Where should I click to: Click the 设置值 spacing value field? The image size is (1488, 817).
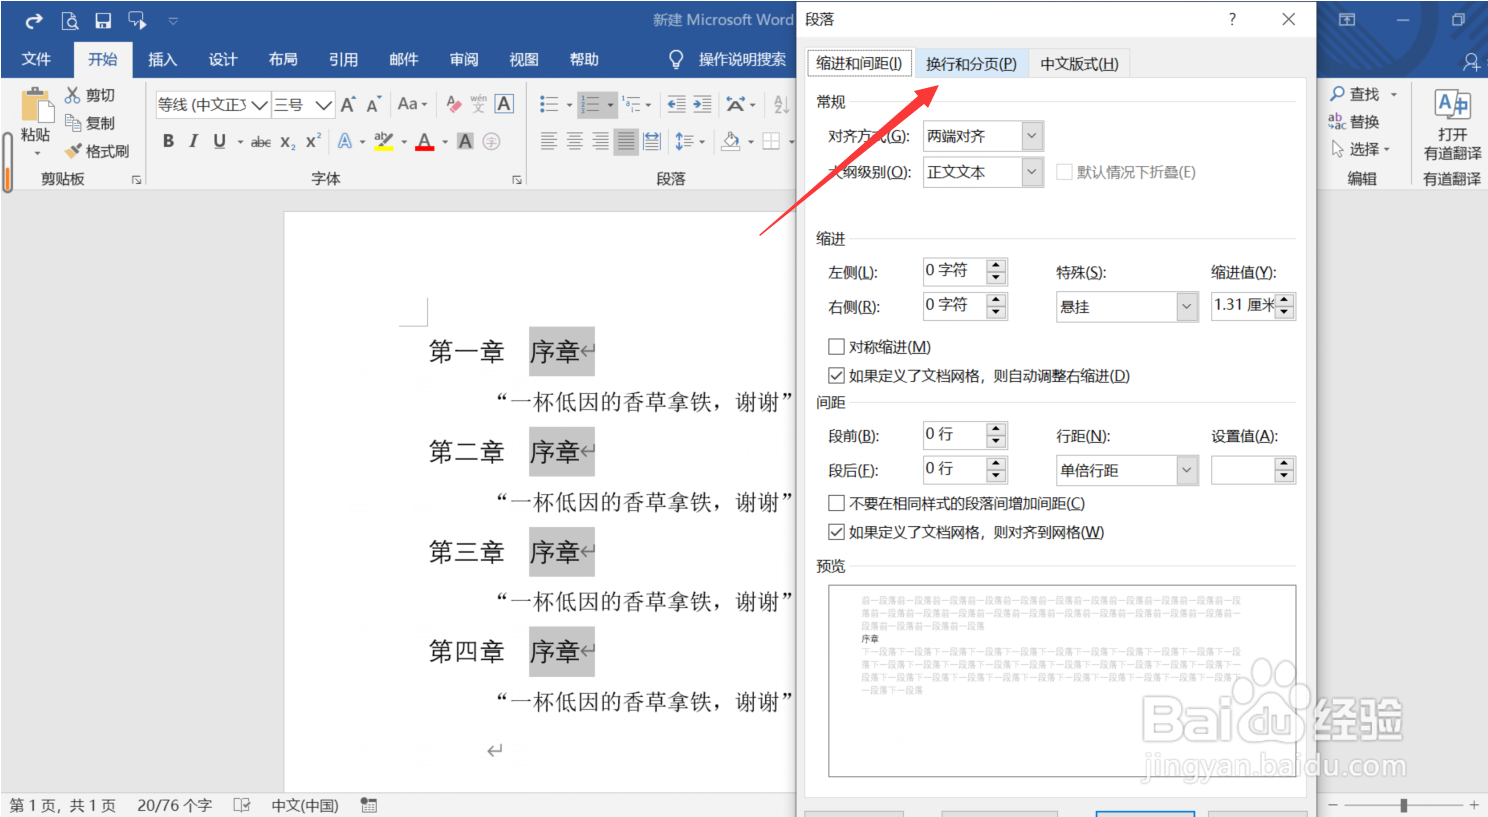(x=1243, y=470)
